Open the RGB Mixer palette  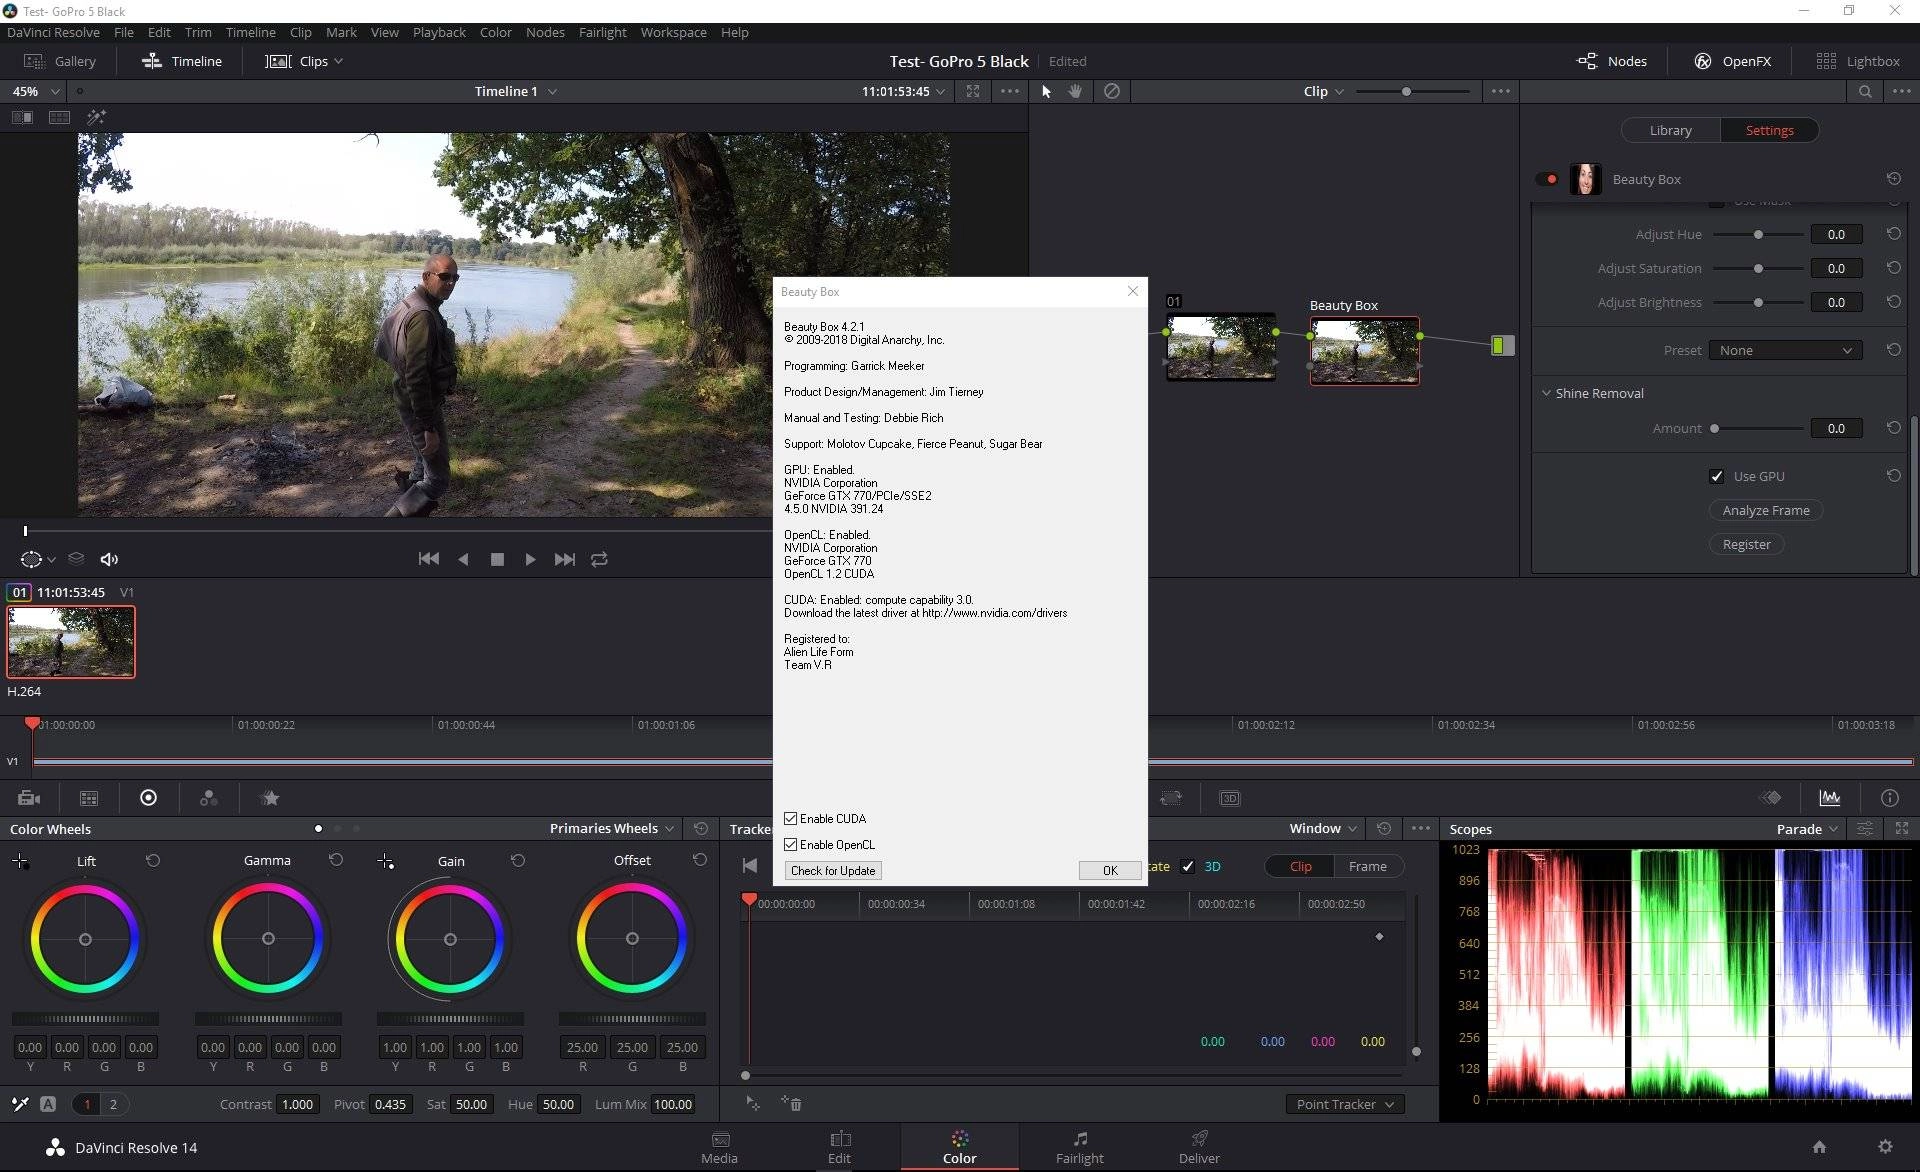(208, 798)
